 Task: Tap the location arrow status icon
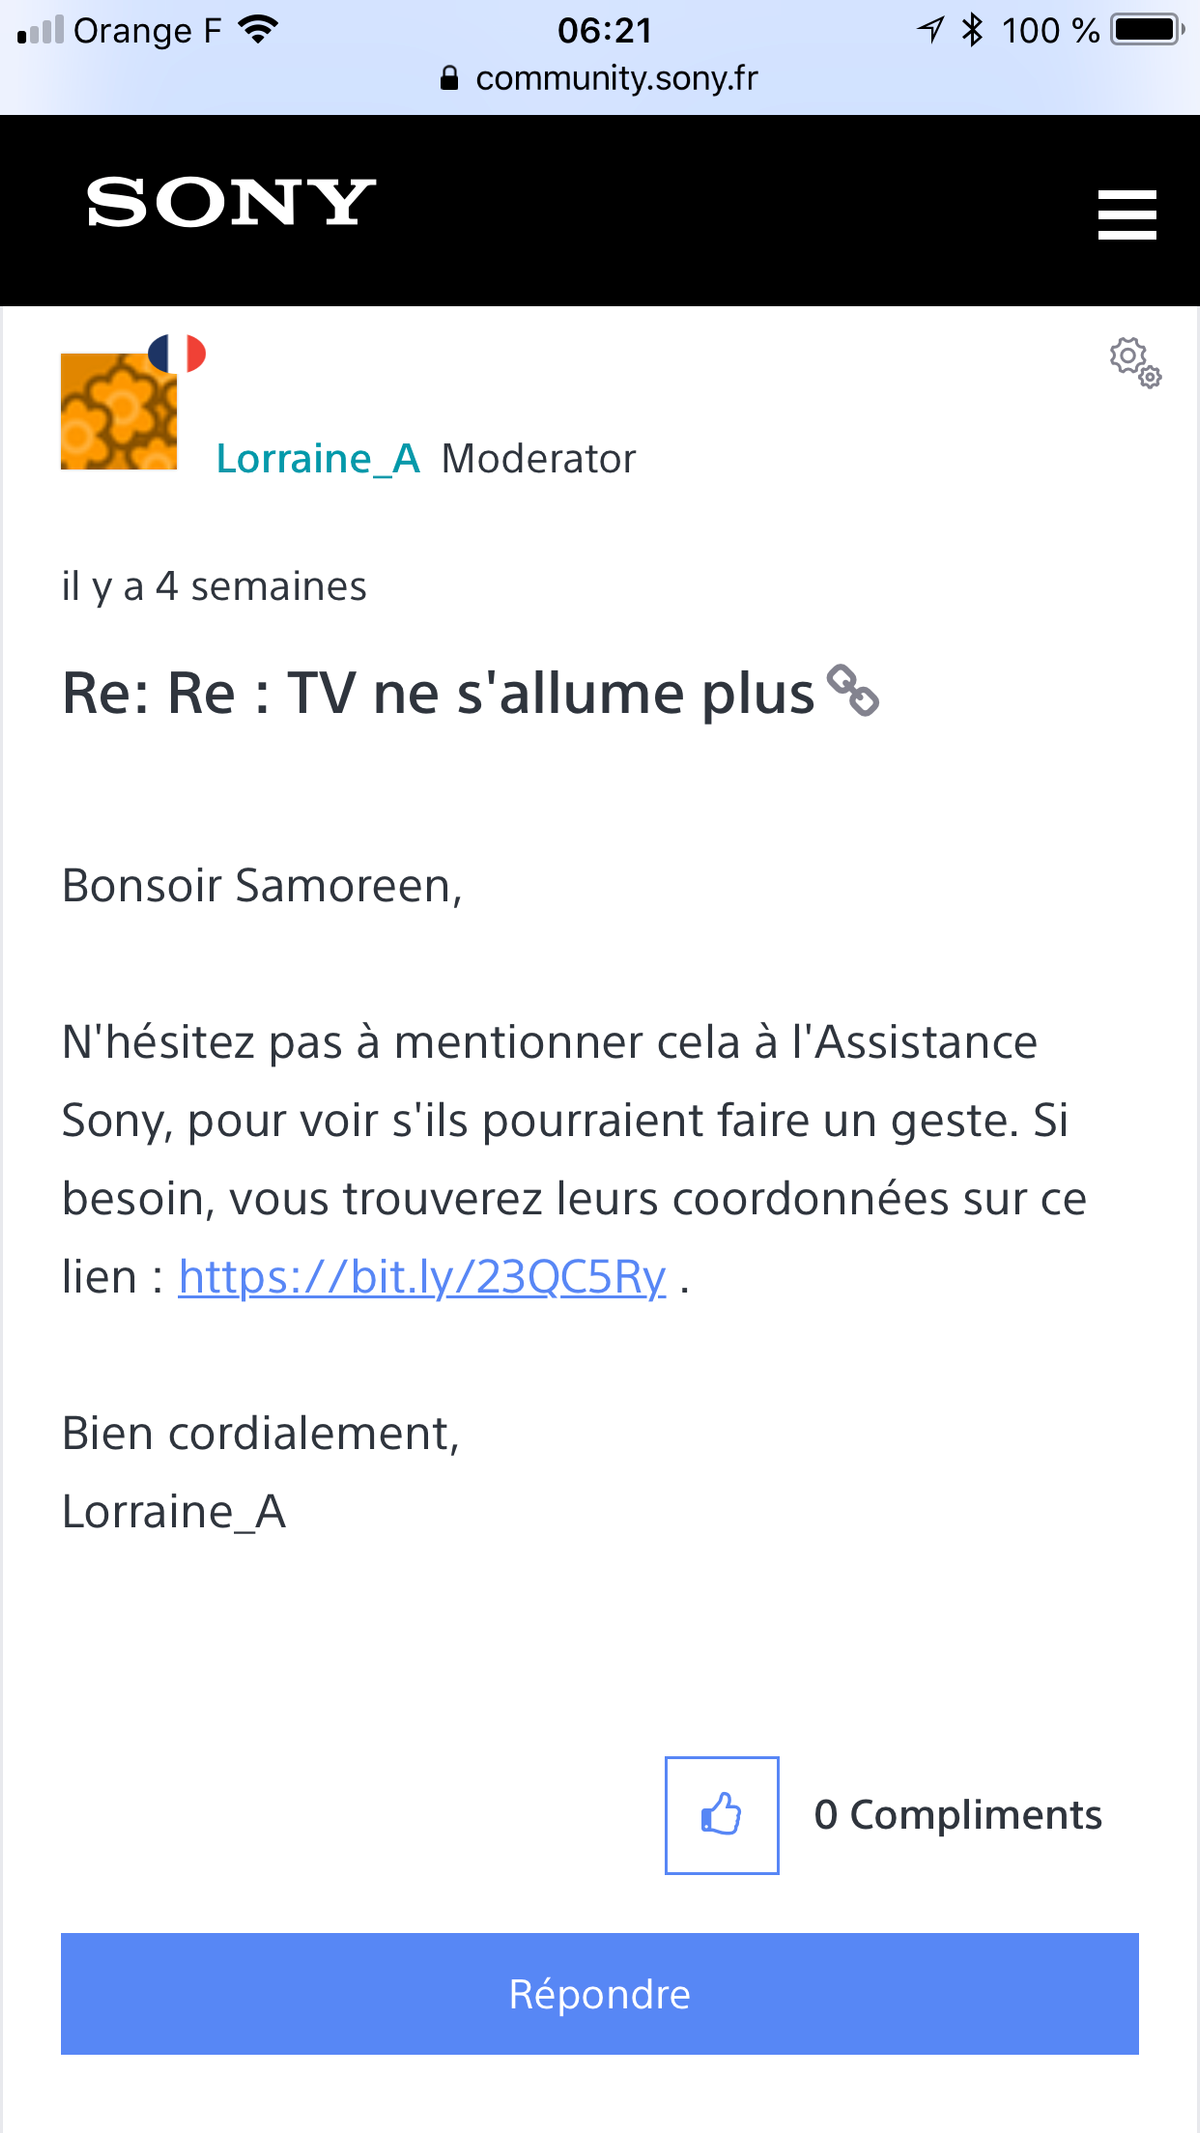pyautogui.click(x=931, y=30)
